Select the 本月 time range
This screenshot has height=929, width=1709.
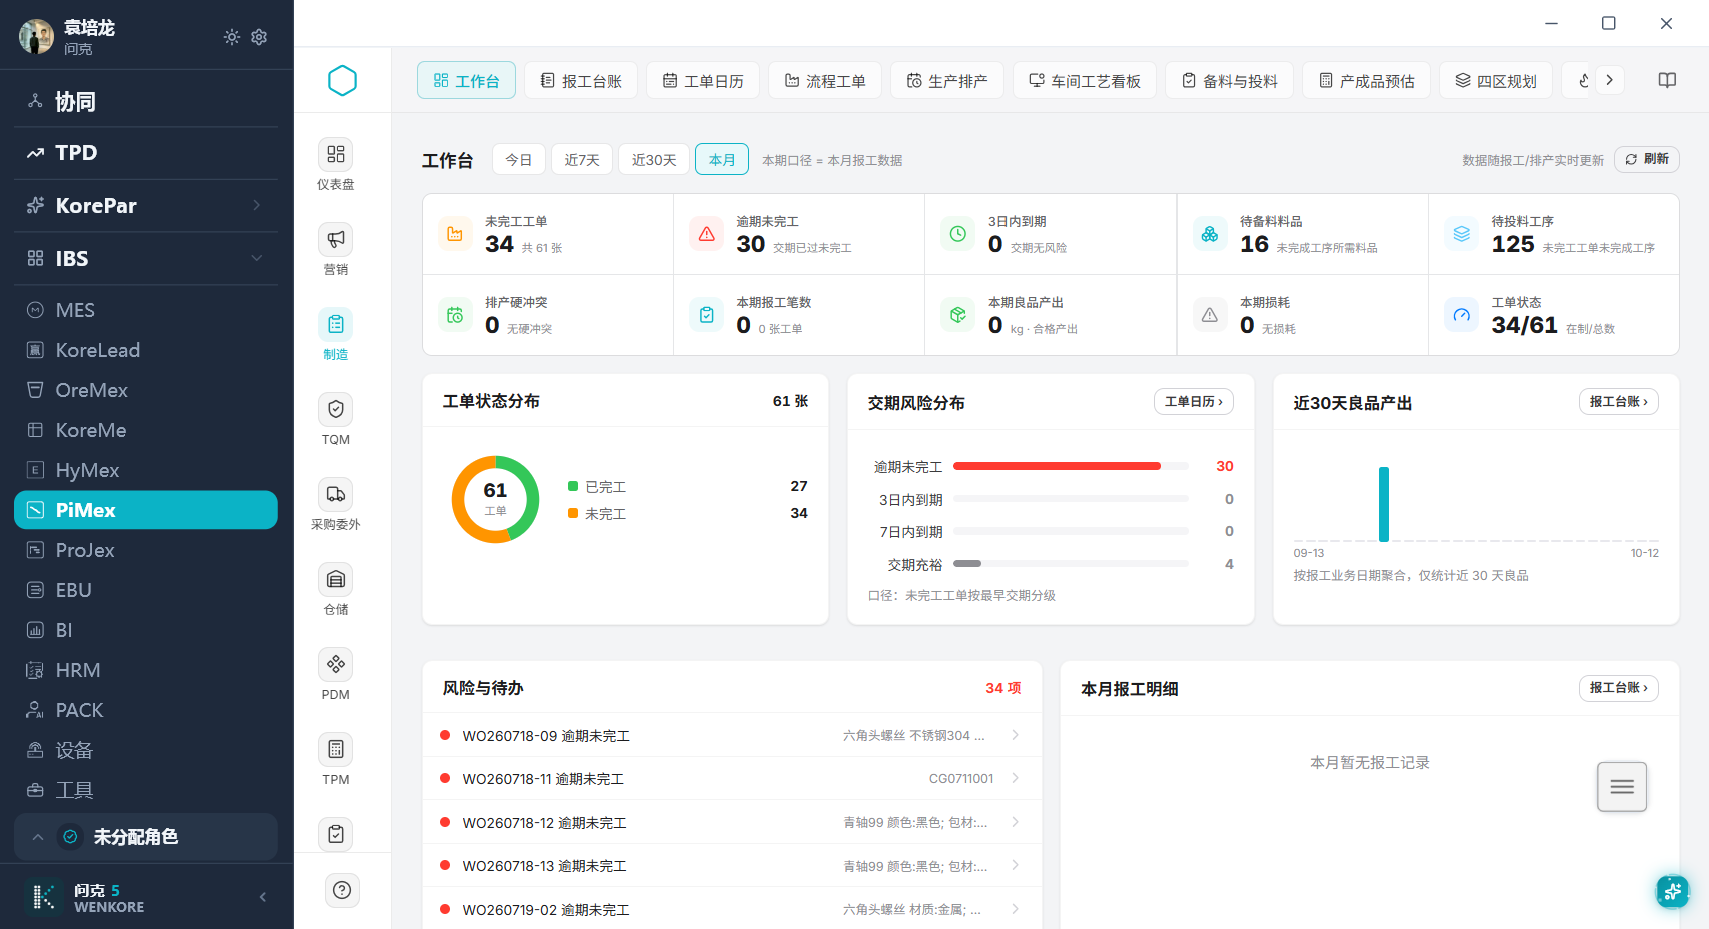click(722, 160)
